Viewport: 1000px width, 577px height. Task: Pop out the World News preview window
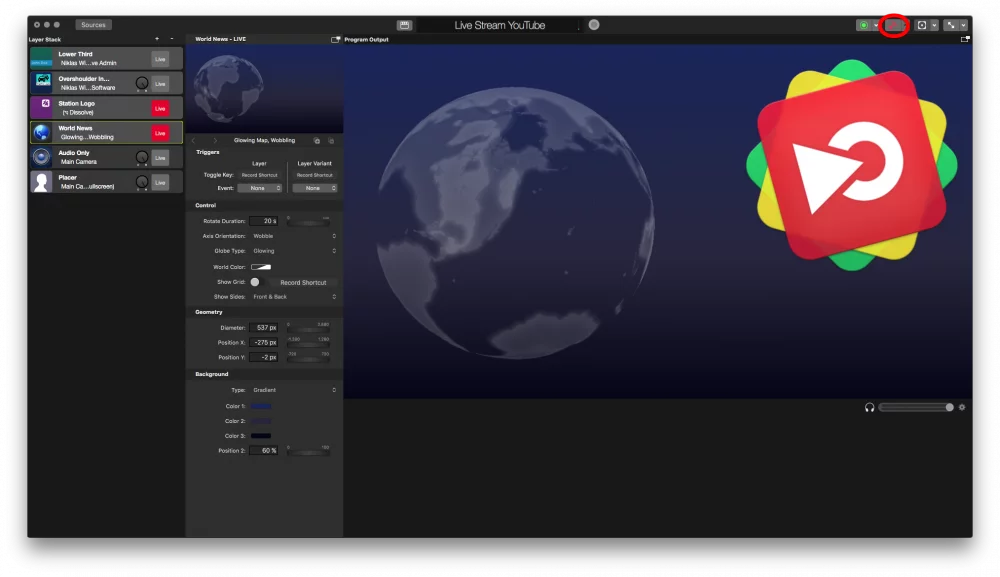335,40
